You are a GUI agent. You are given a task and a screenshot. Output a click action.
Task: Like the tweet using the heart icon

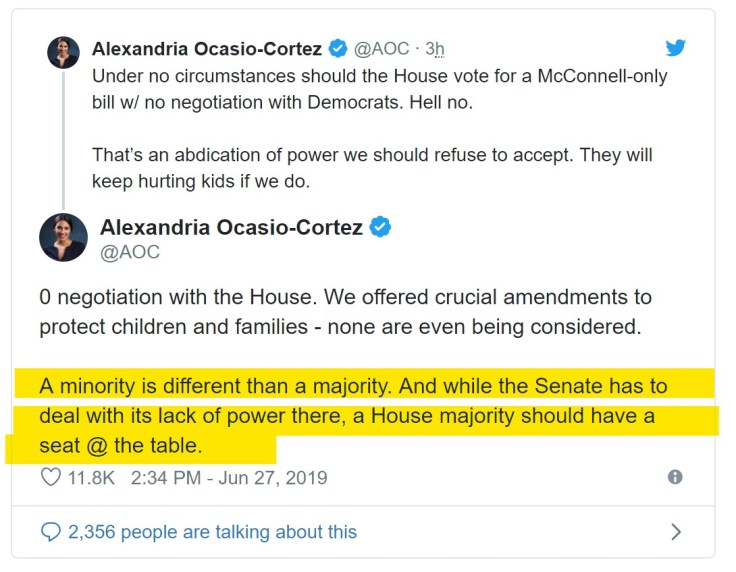pyautogui.click(x=50, y=478)
